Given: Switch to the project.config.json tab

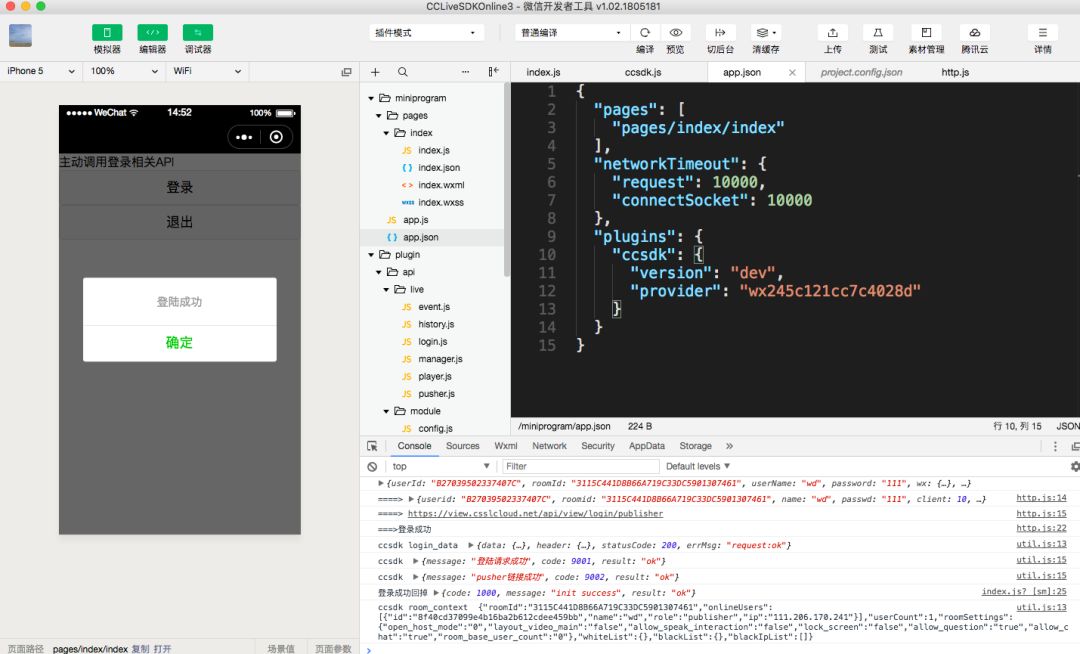Looking at the screenshot, I should pos(861,72).
